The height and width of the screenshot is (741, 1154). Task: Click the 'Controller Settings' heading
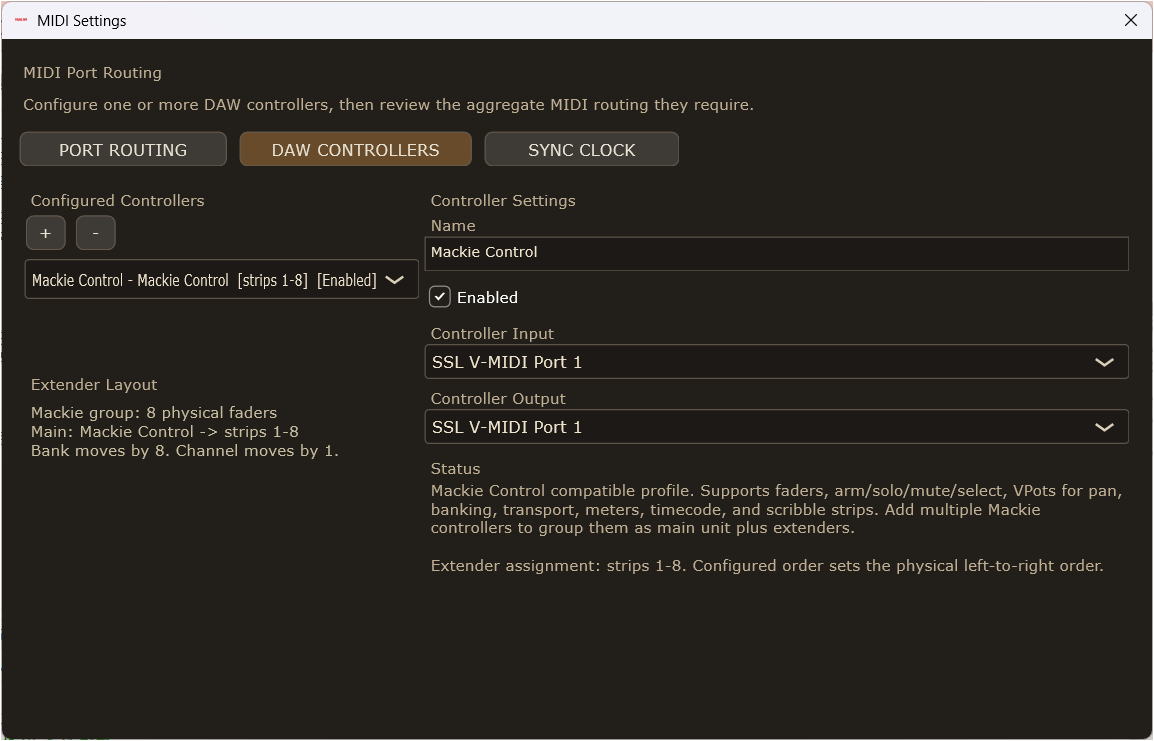(503, 201)
